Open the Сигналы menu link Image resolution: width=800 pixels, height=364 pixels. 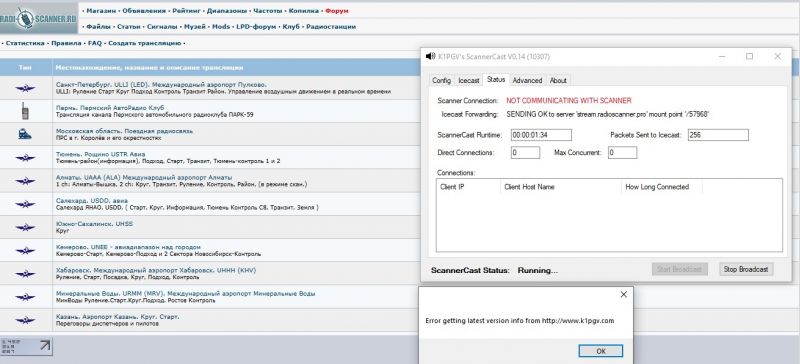pyautogui.click(x=162, y=26)
